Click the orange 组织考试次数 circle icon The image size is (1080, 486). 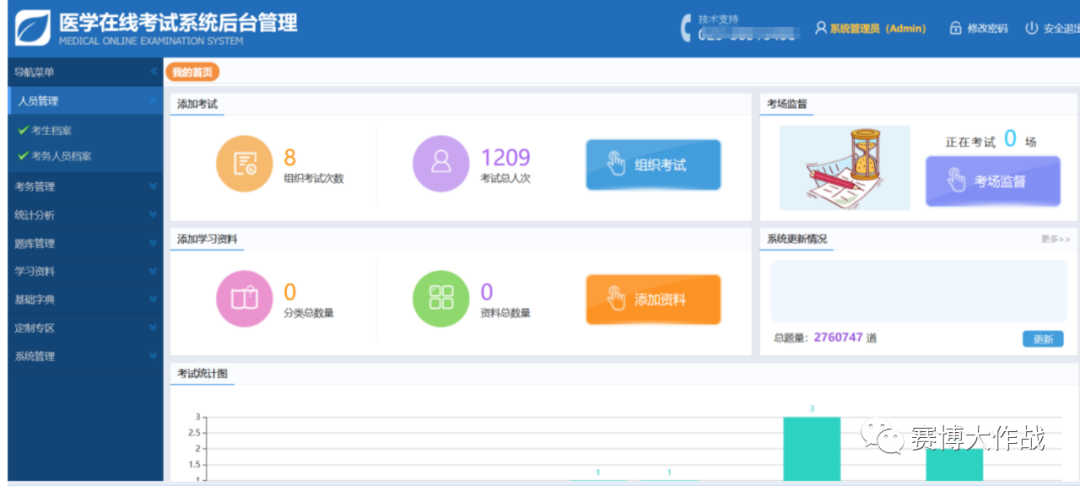(x=245, y=164)
